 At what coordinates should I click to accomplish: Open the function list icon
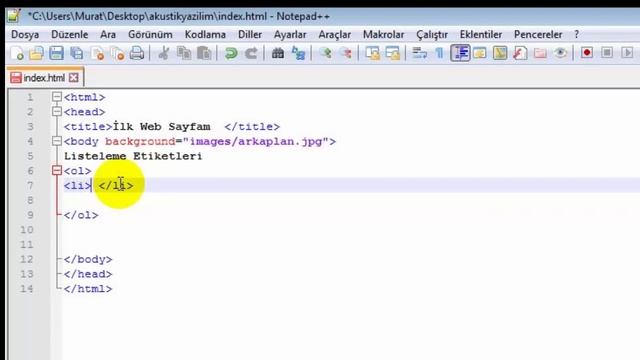click(x=520, y=53)
